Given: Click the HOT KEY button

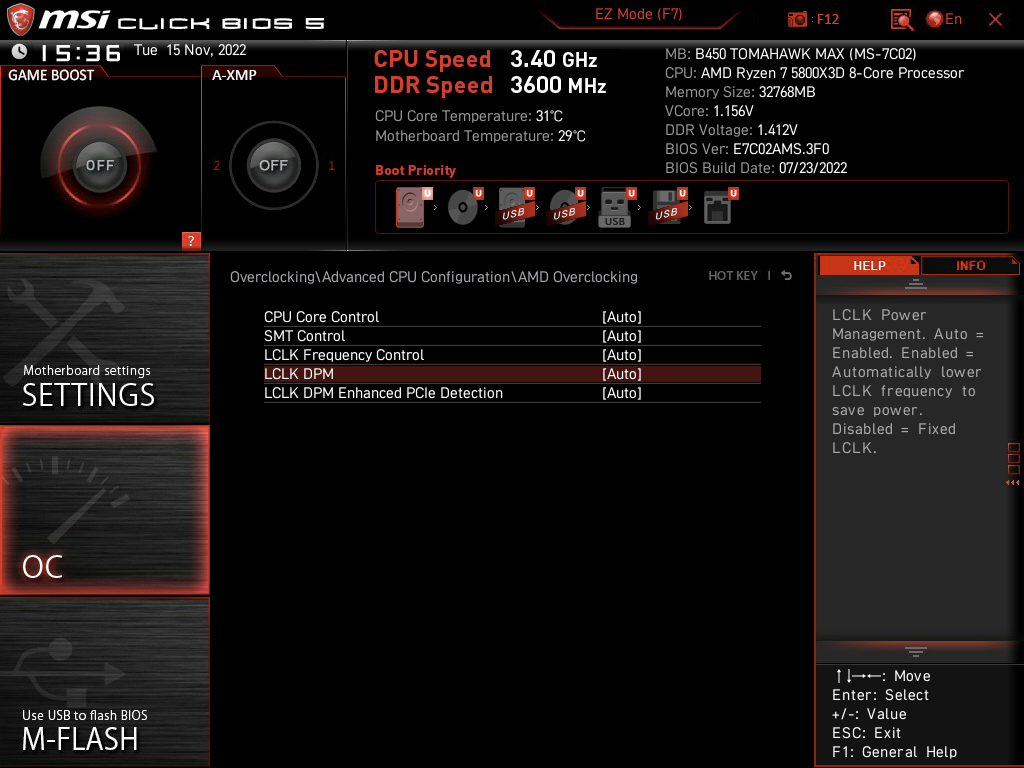Looking at the screenshot, I should (x=733, y=276).
